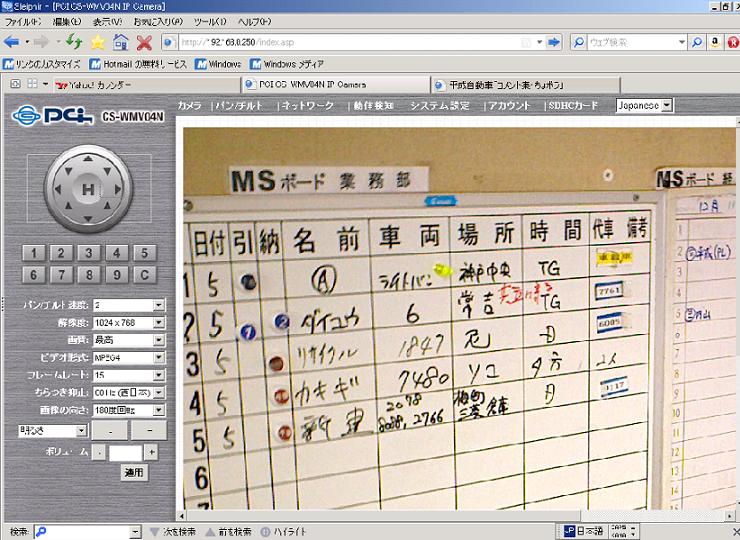This screenshot has height=540, width=740.
Task: Click the green Refresh icon
Action: point(74,42)
